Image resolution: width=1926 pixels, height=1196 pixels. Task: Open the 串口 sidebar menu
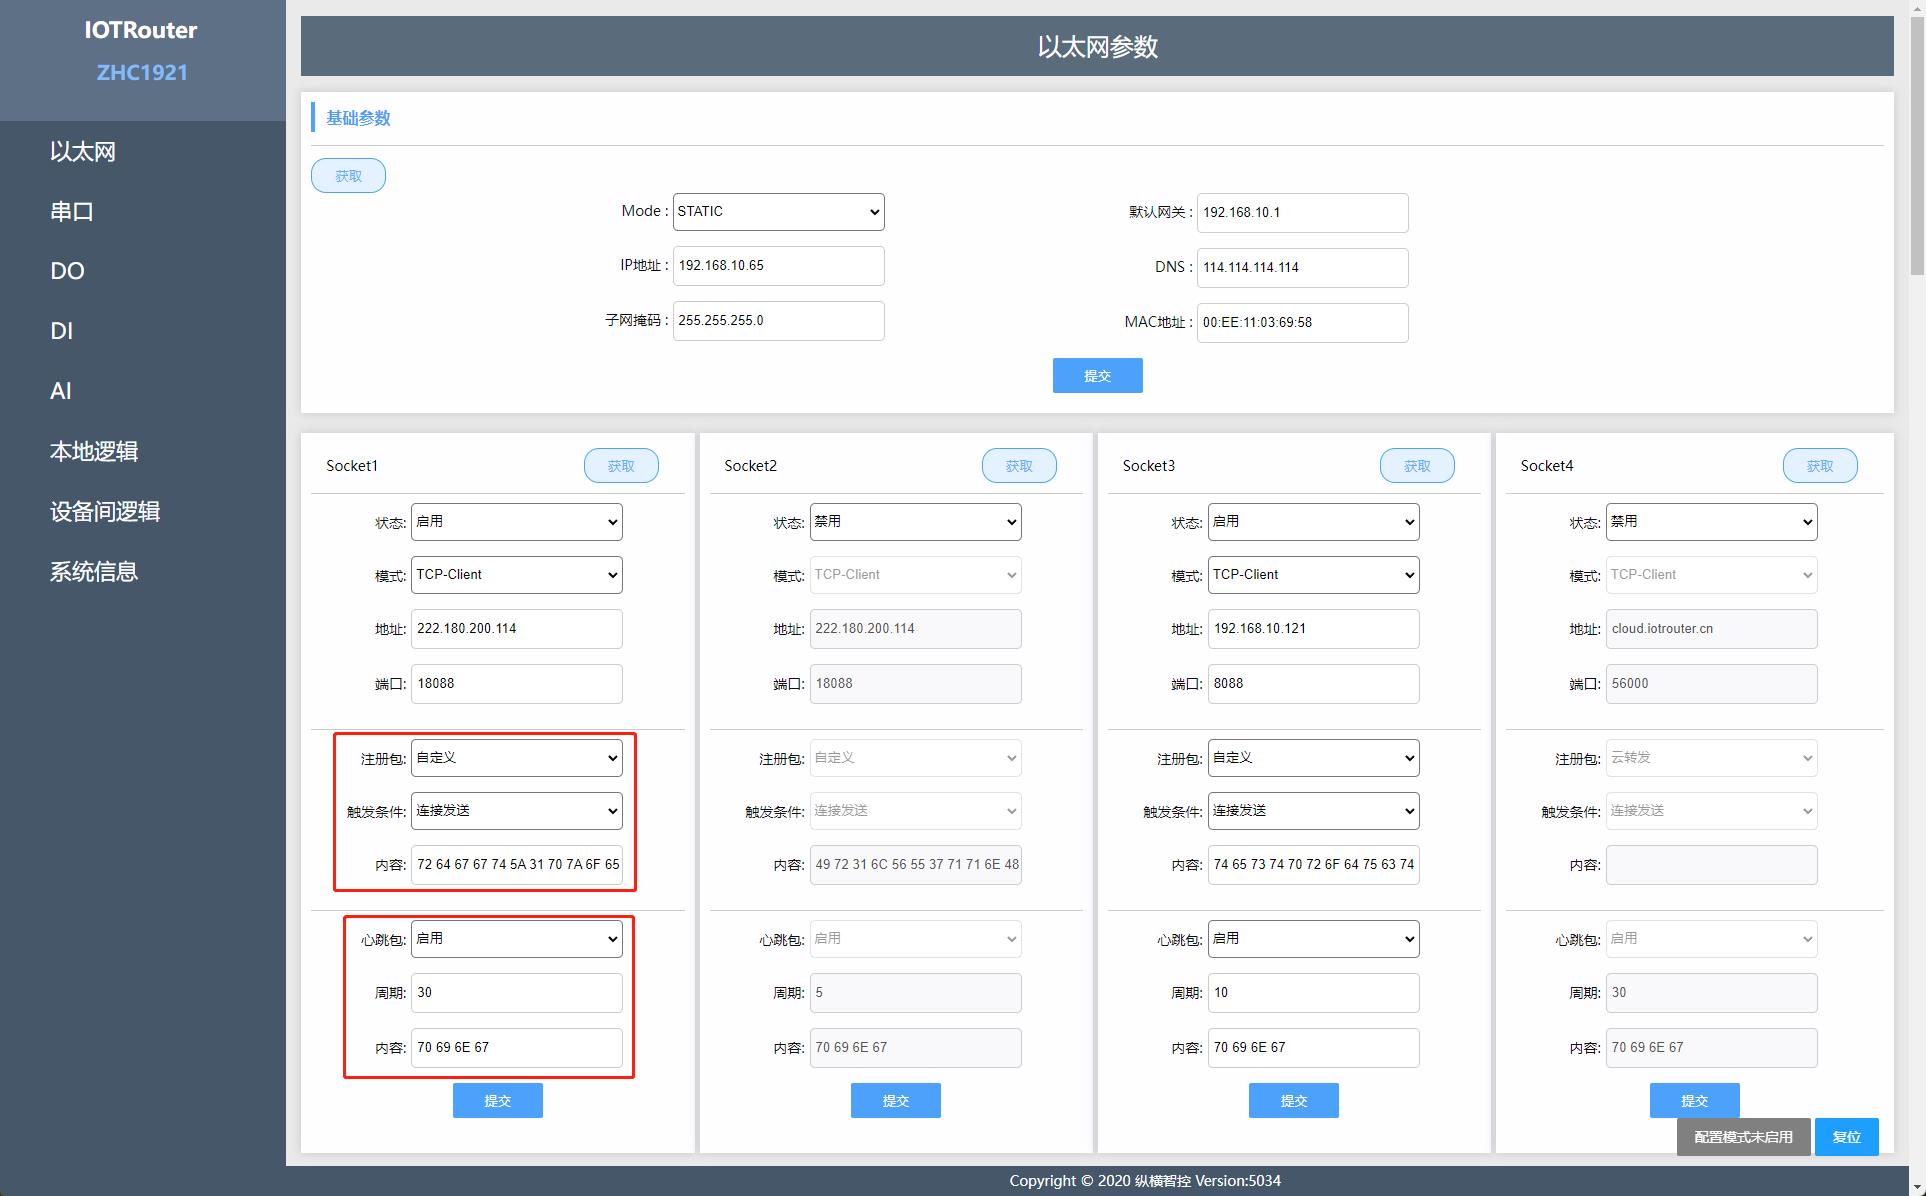tap(72, 211)
